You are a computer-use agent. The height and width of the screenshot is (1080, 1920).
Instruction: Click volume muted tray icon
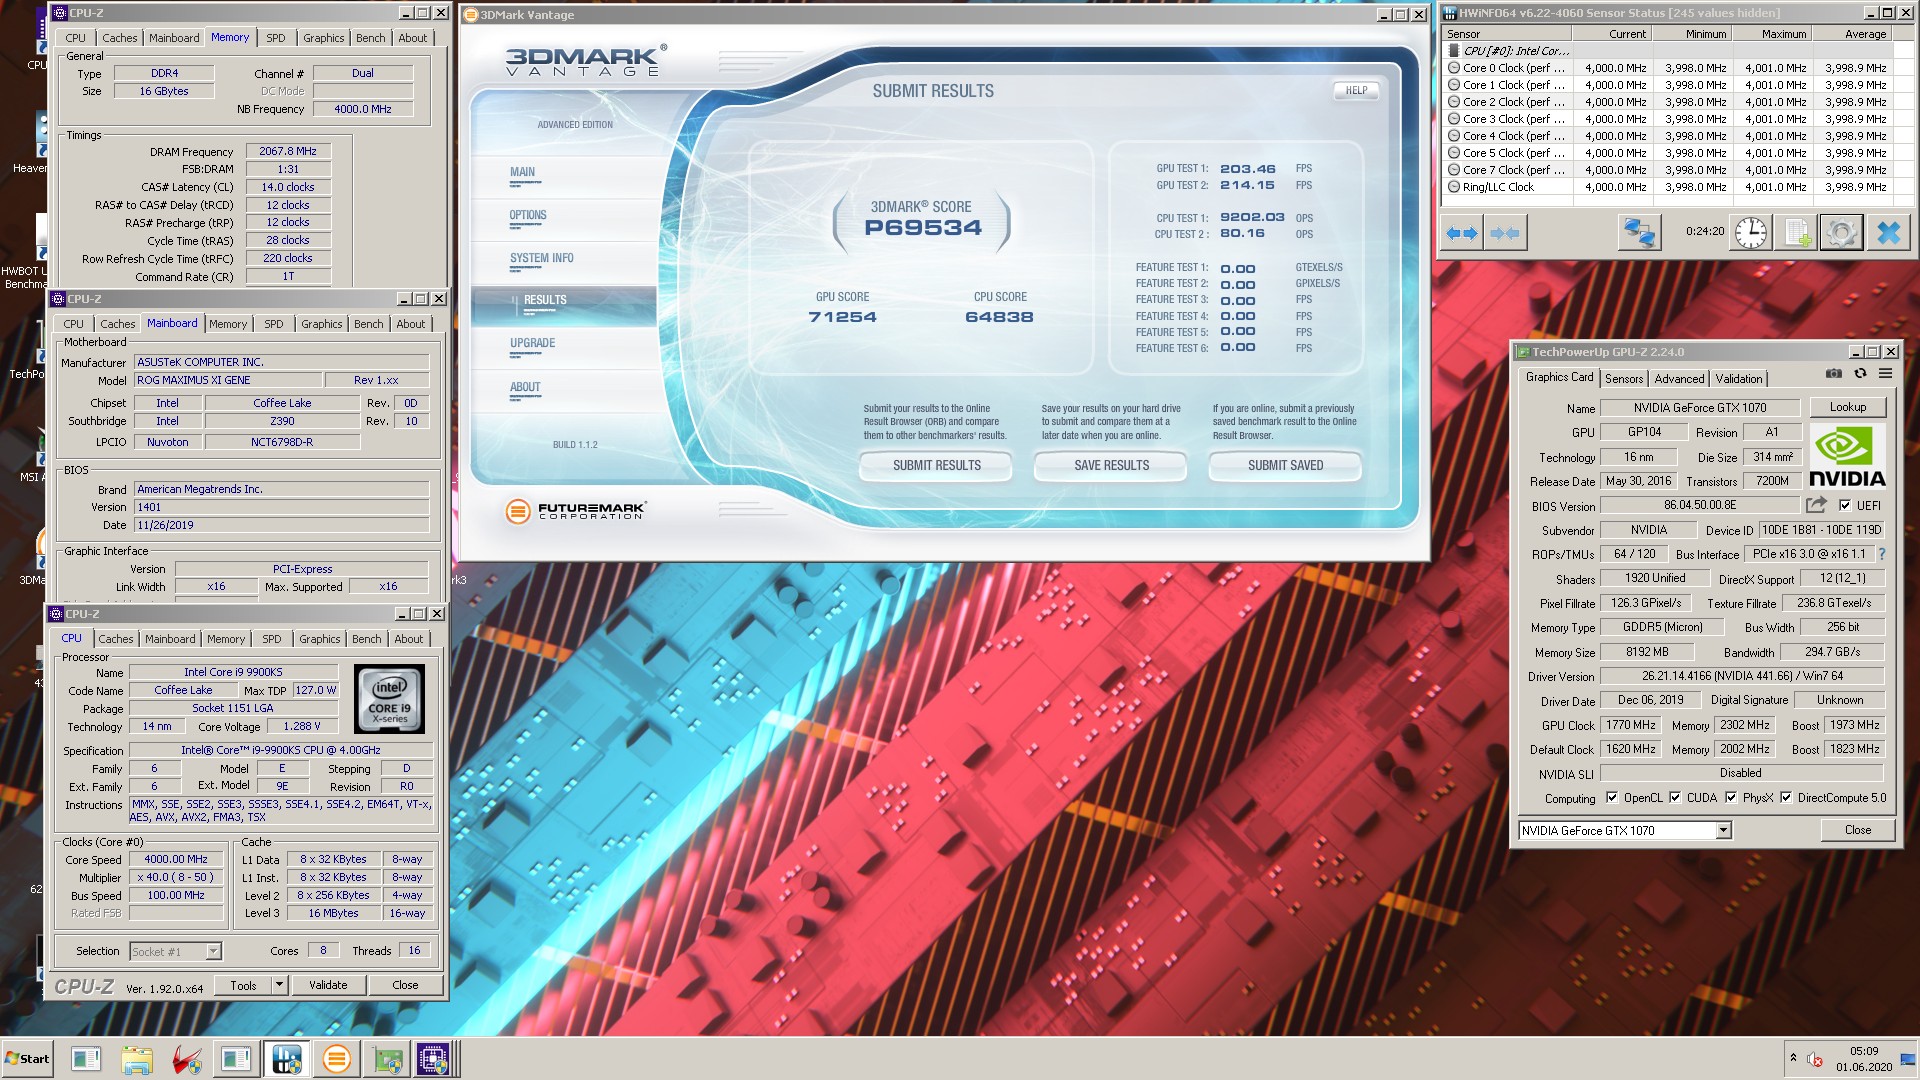pos(1814,1060)
